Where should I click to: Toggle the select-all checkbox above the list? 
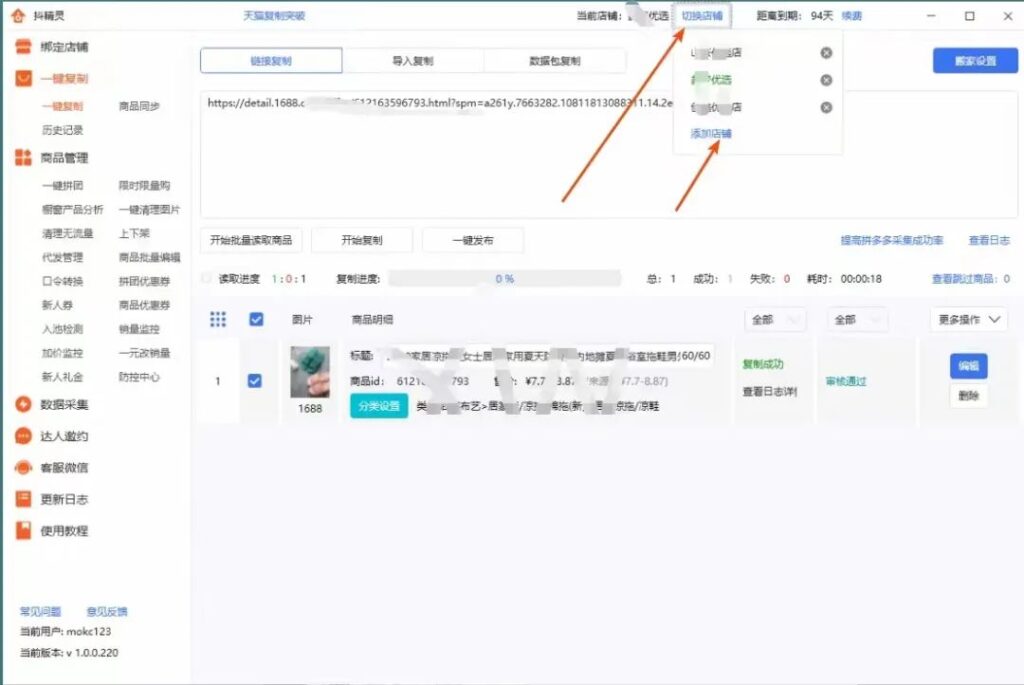[256, 318]
